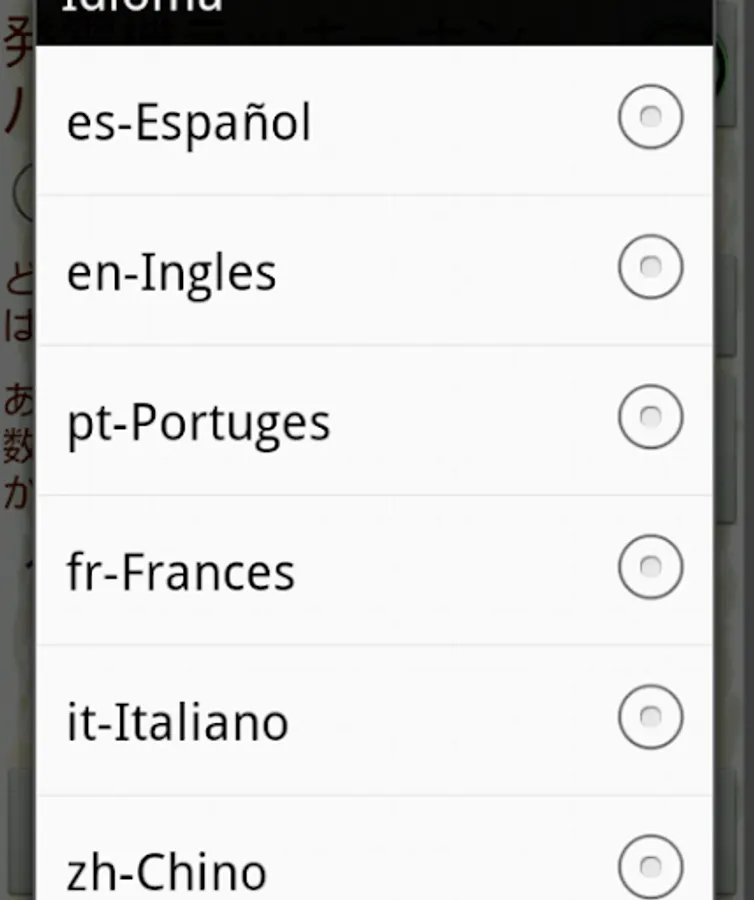Screen dimensions: 754x900
Task: Select the fr-Frances radio button
Action: coord(650,567)
